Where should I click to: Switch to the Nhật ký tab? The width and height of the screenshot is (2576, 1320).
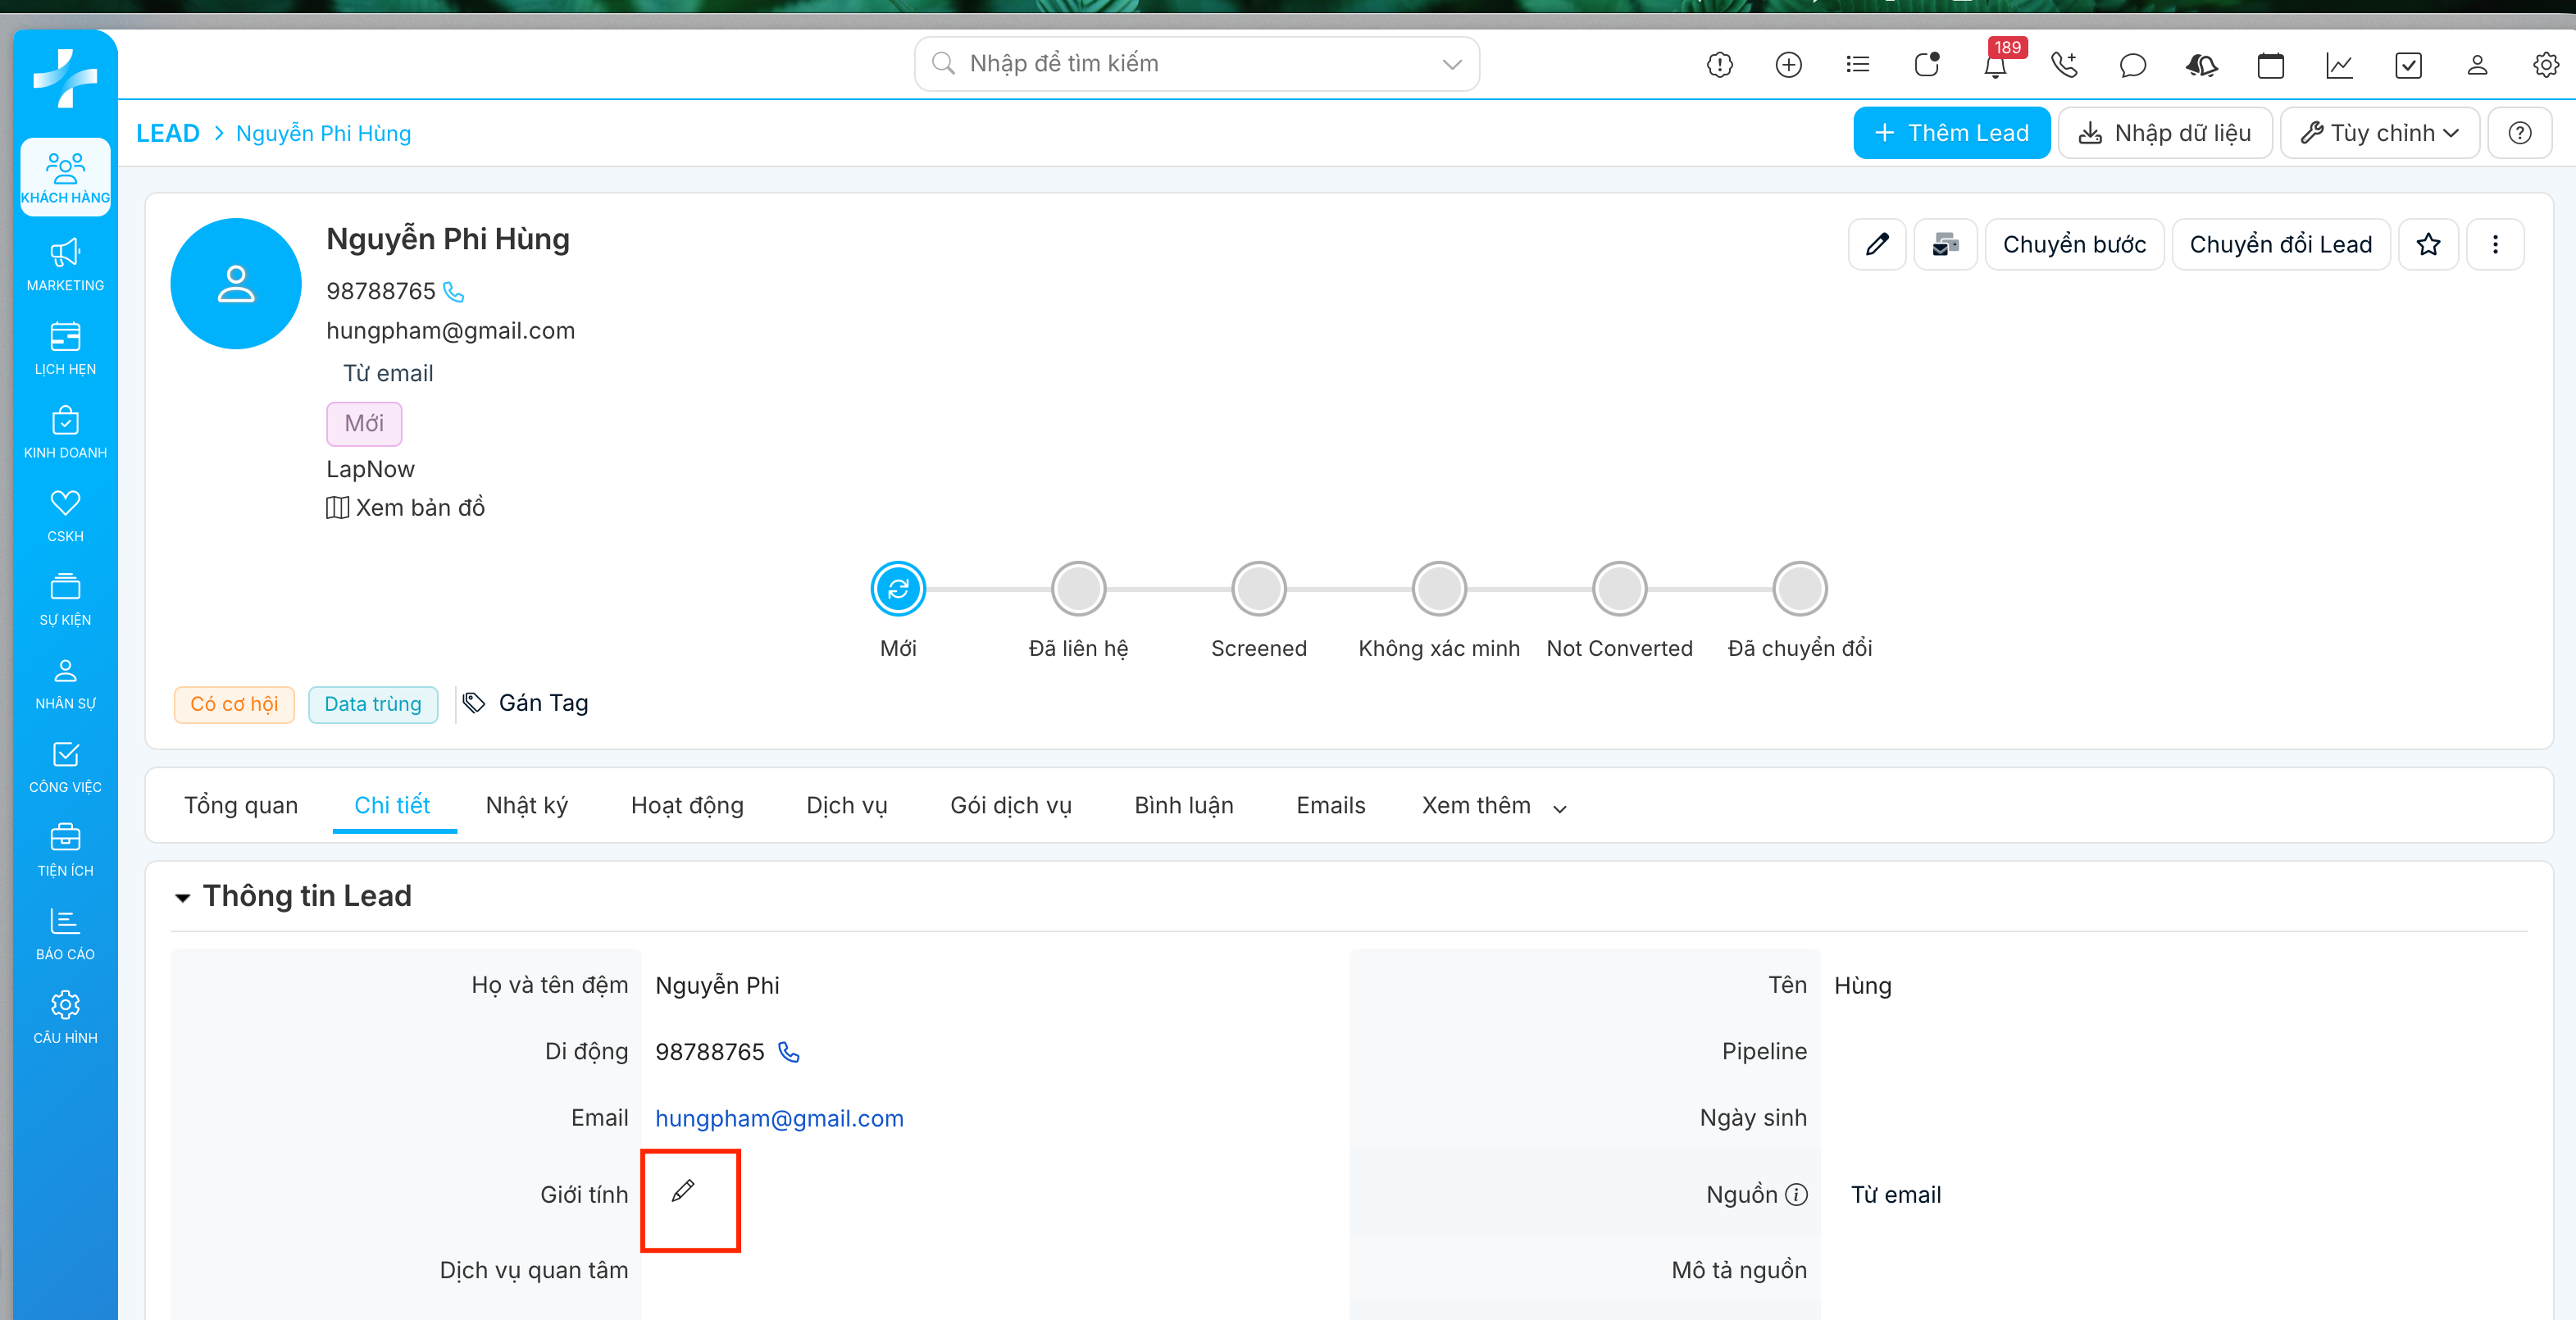tap(526, 806)
